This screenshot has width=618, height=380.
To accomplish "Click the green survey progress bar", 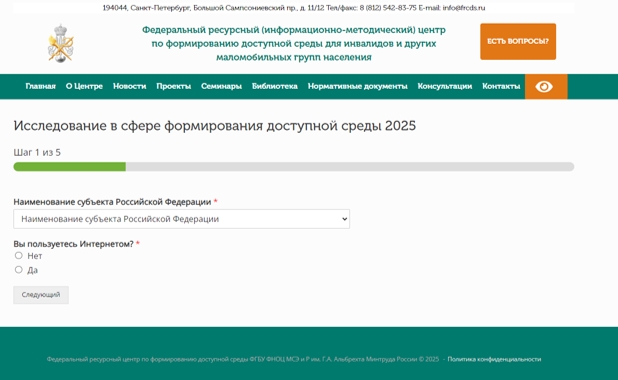I will pyautogui.click(x=69, y=167).
